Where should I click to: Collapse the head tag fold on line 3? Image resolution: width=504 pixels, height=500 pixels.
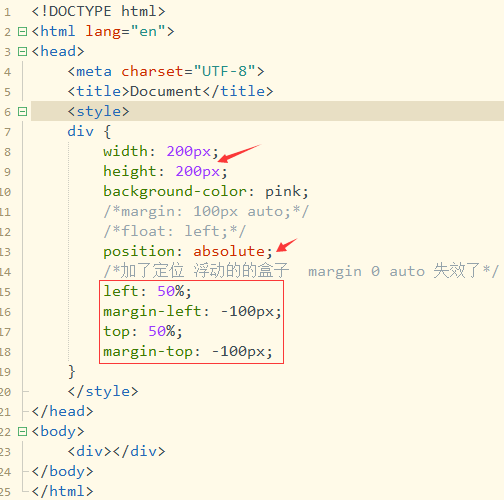(22, 52)
